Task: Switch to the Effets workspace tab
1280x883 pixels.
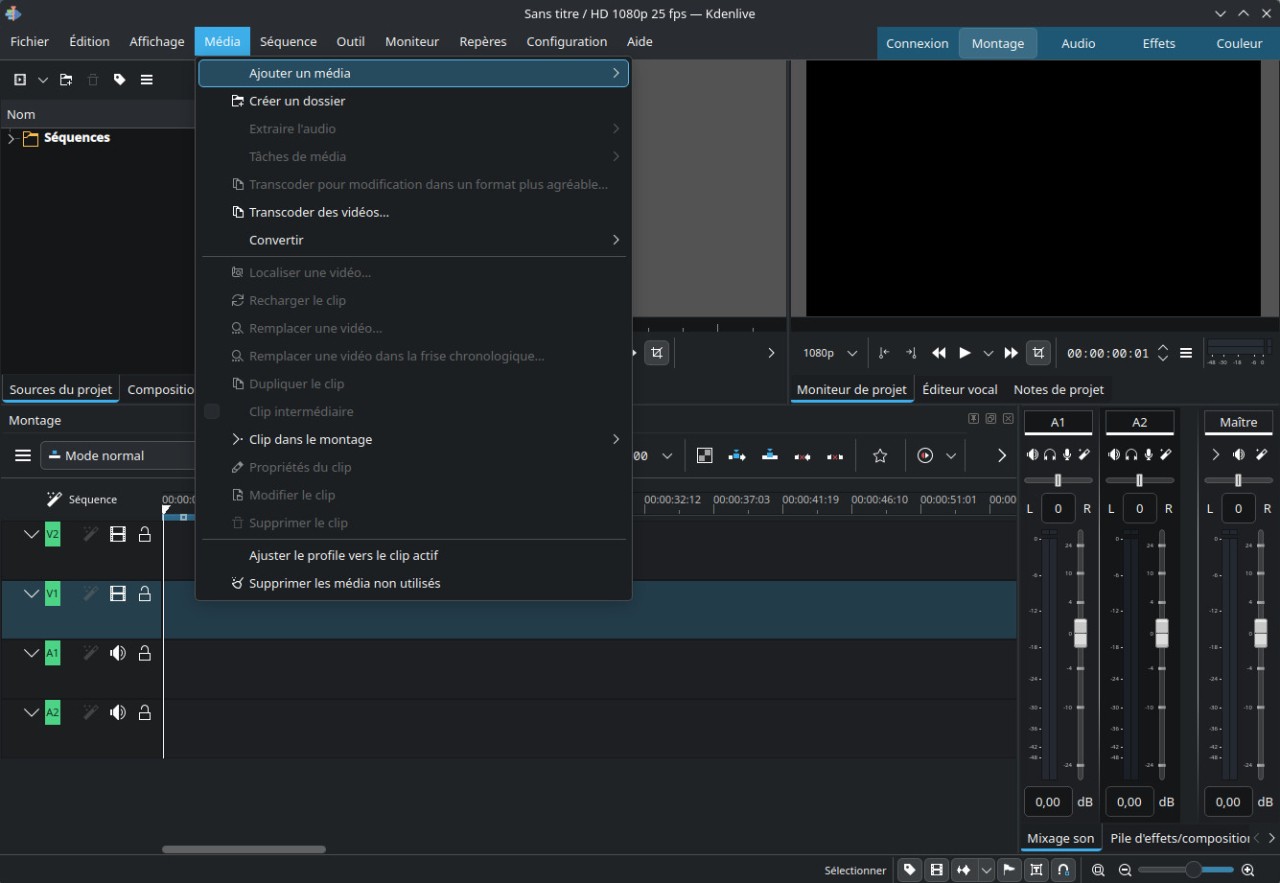Action: point(1159,43)
